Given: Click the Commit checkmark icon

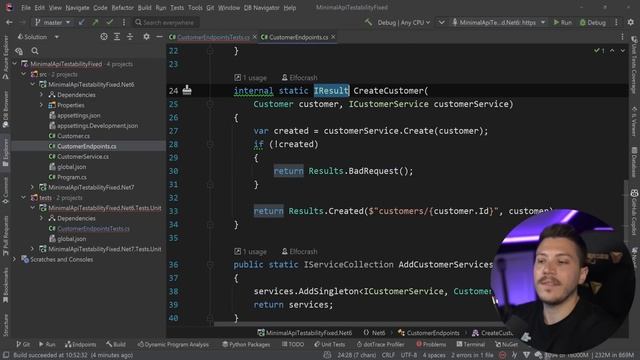Looking at the screenshot, I should point(109,22).
